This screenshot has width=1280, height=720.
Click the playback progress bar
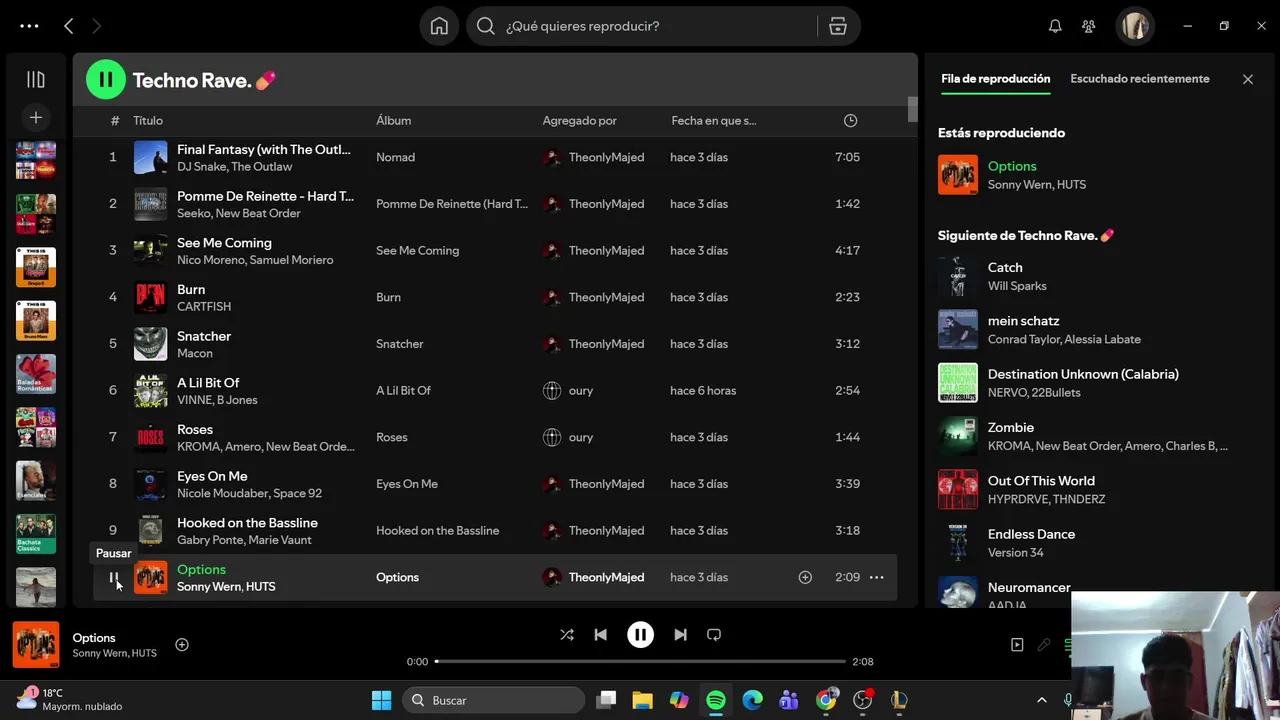pos(640,661)
